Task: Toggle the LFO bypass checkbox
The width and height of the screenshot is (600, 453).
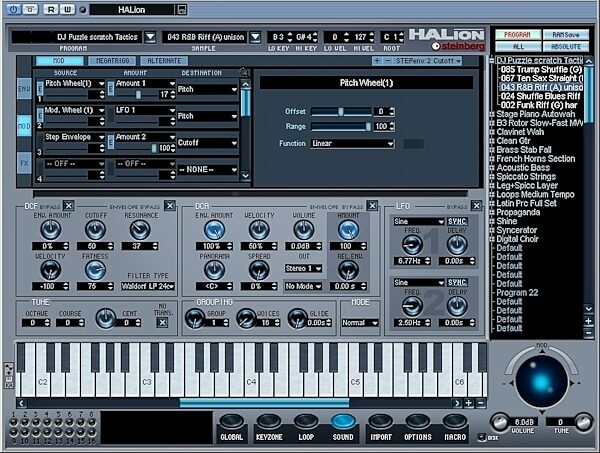Action: pyautogui.click(x=476, y=206)
